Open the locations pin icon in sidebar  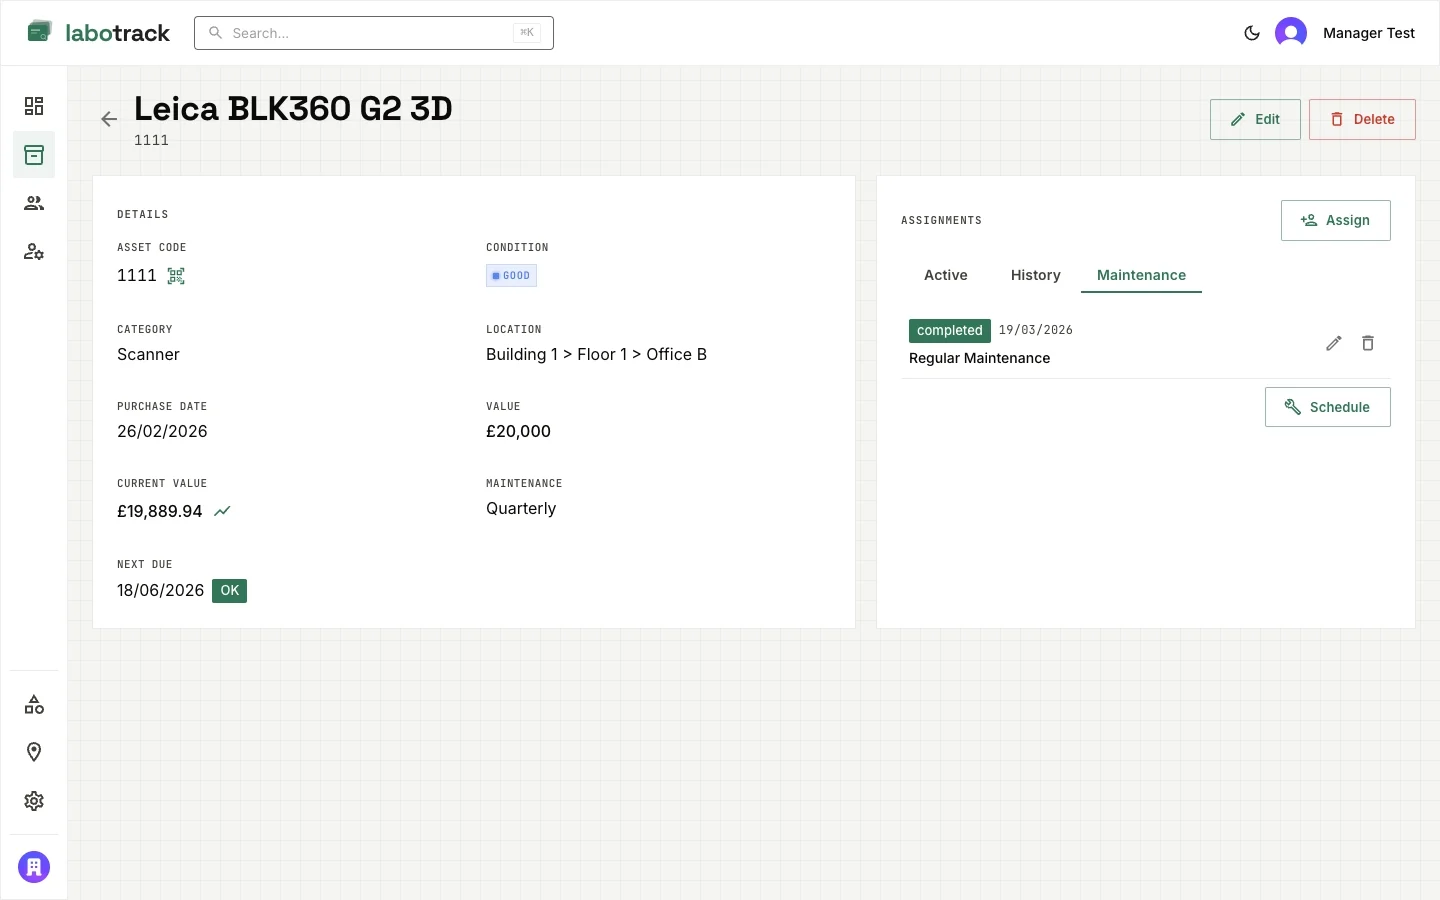tap(34, 752)
